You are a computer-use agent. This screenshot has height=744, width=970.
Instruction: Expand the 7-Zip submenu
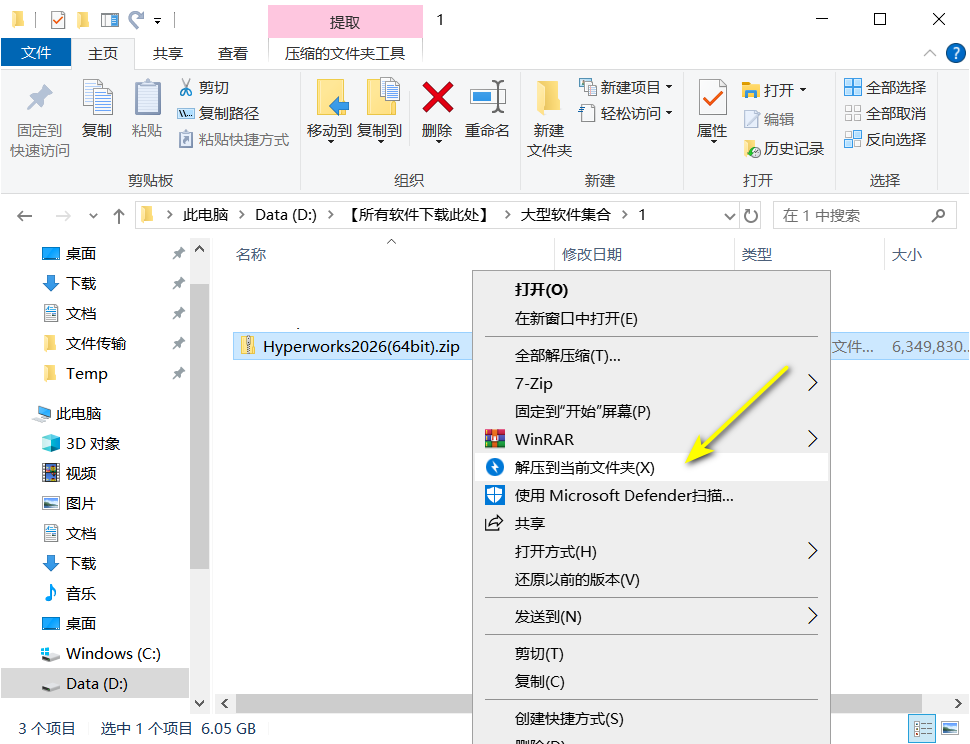coord(813,383)
